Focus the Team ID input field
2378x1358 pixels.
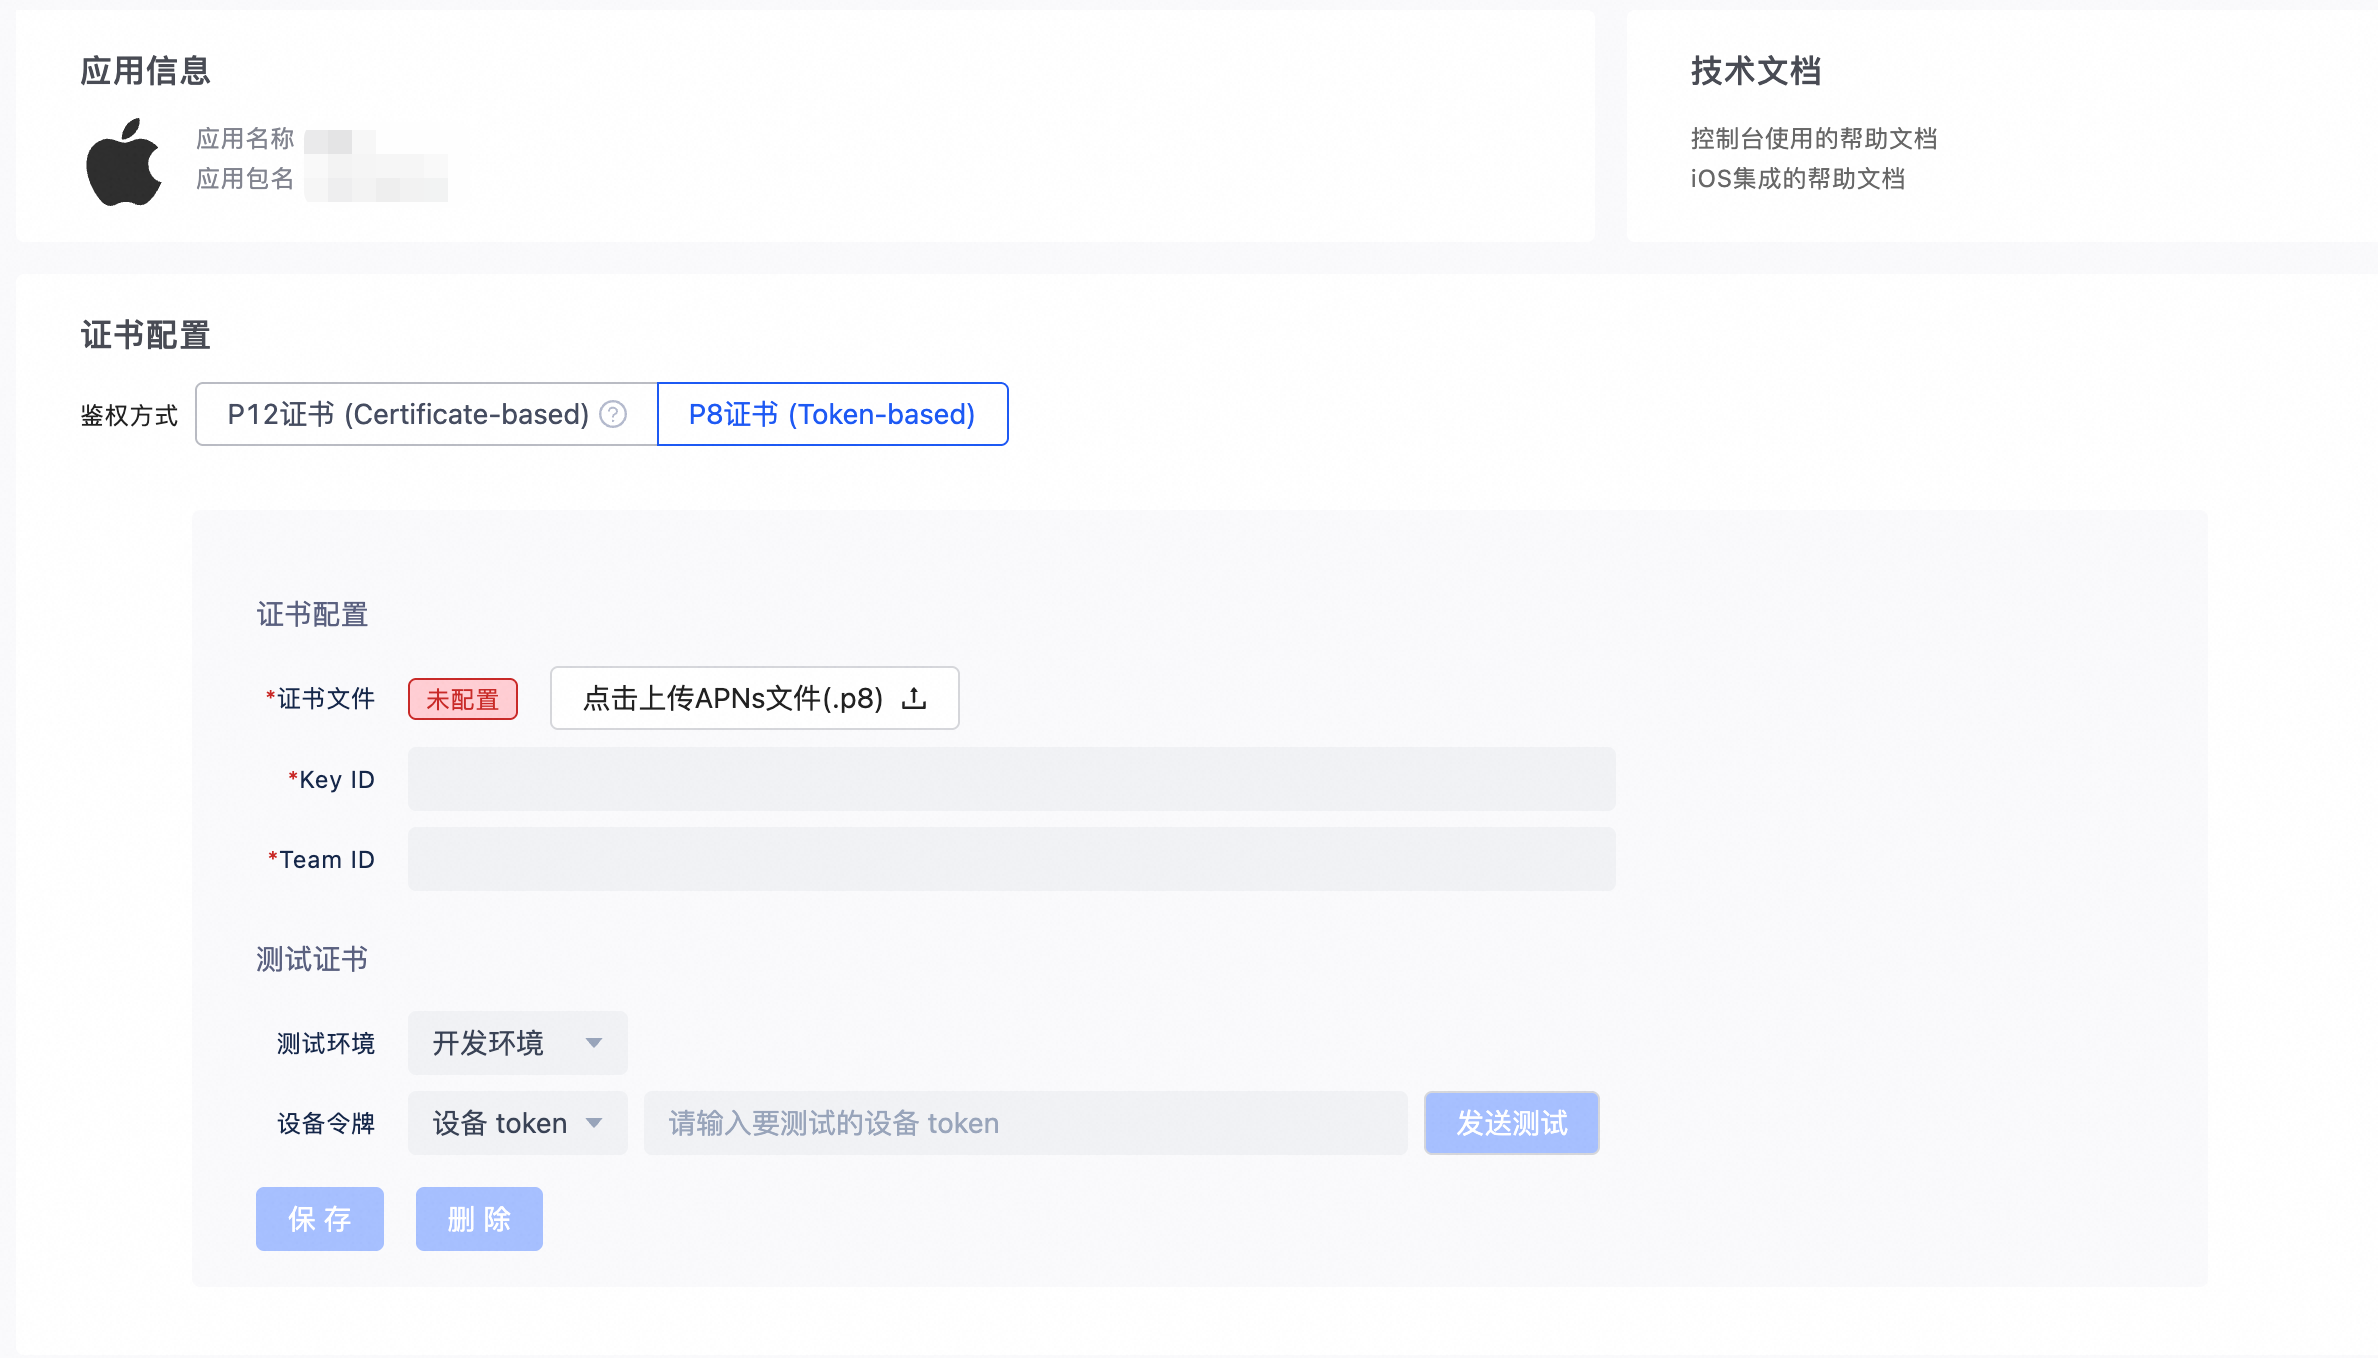coord(1011,859)
